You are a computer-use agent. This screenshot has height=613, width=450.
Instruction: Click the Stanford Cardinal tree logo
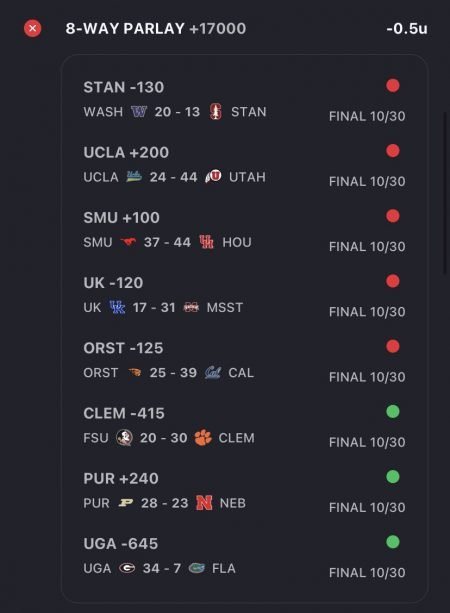point(215,112)
